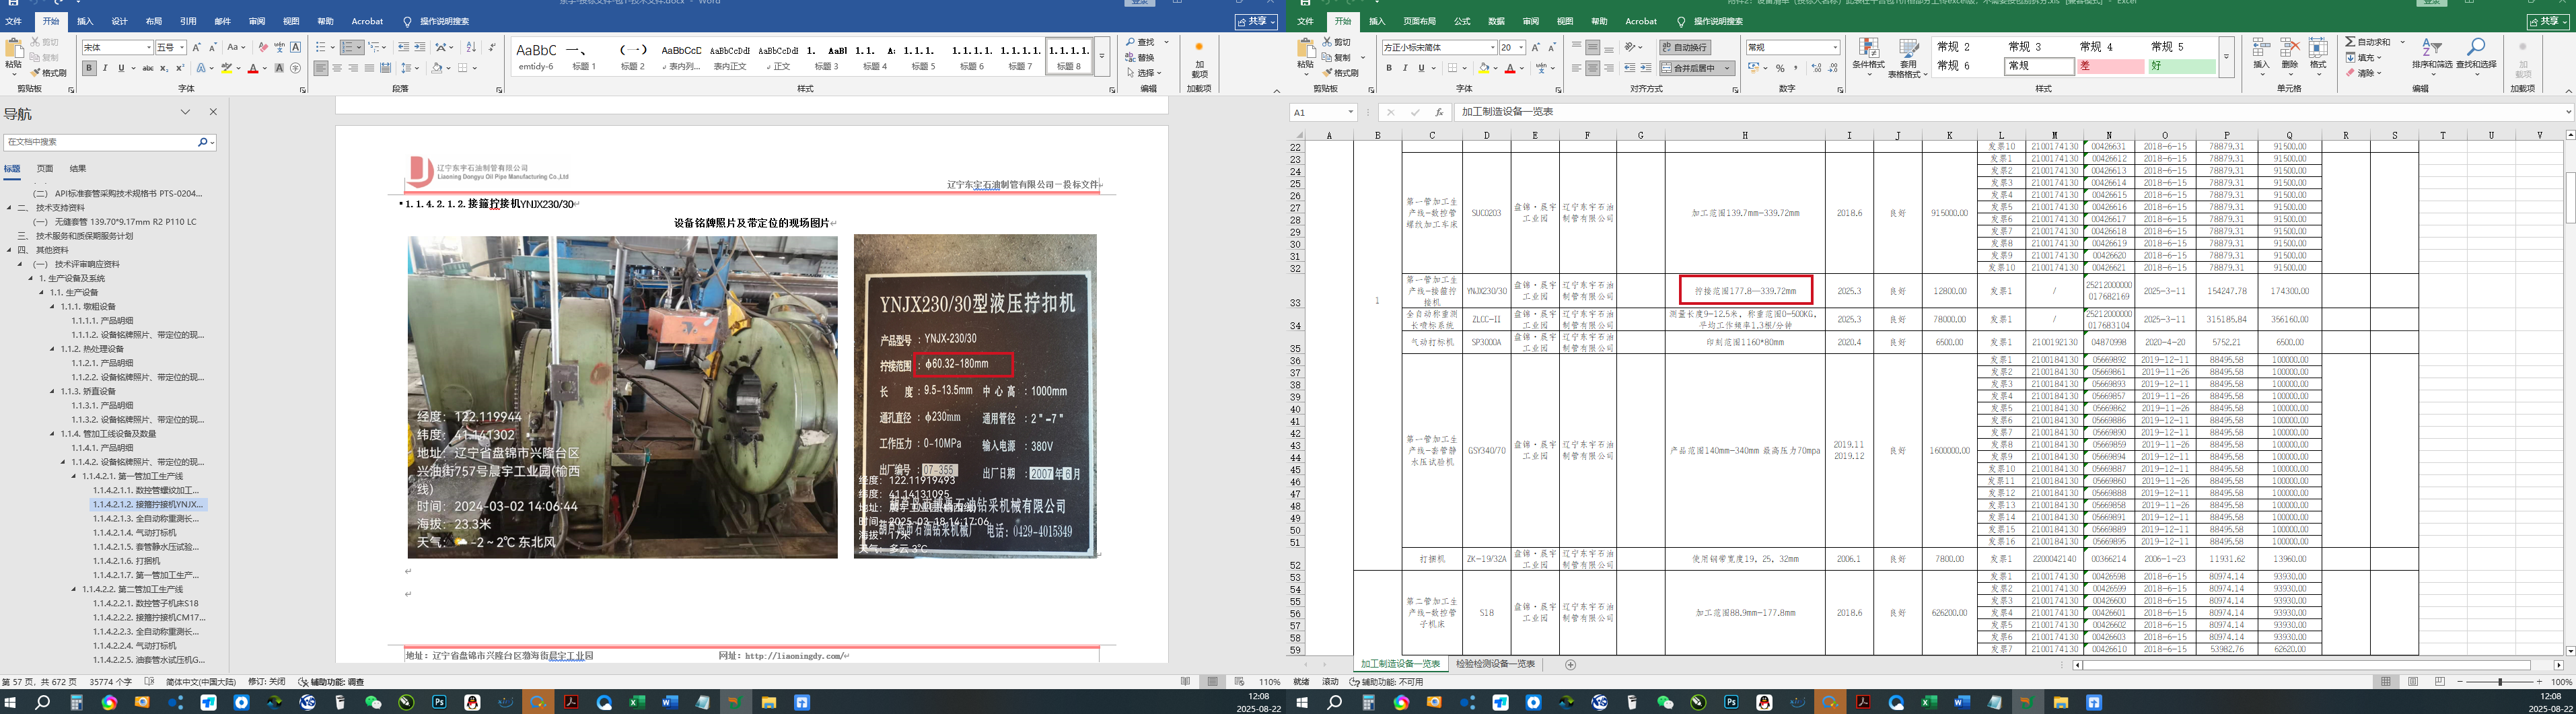
Task: Click Word grow font size icon
Action: pos(196,47)
